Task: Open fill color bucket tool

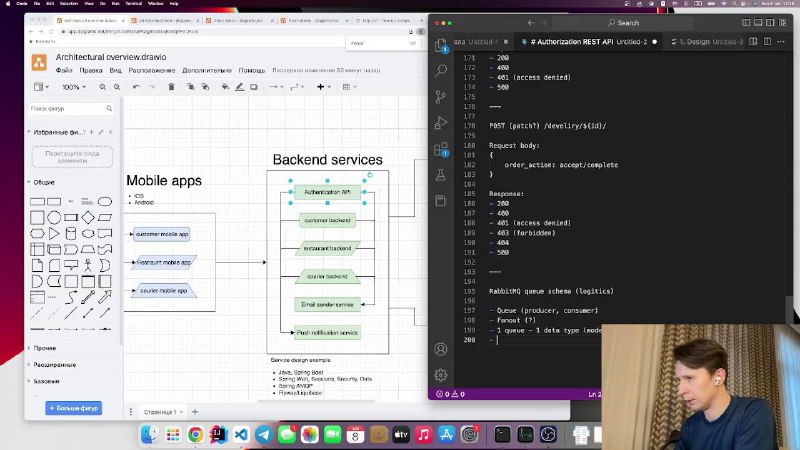Action: (225, 87)
